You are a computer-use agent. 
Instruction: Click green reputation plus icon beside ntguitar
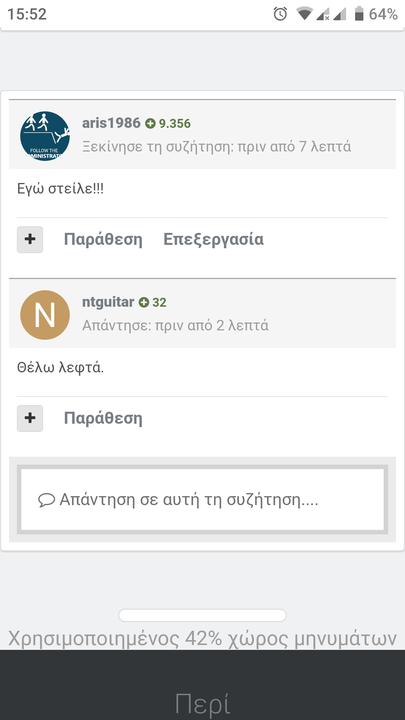click(x=144, y=303)
